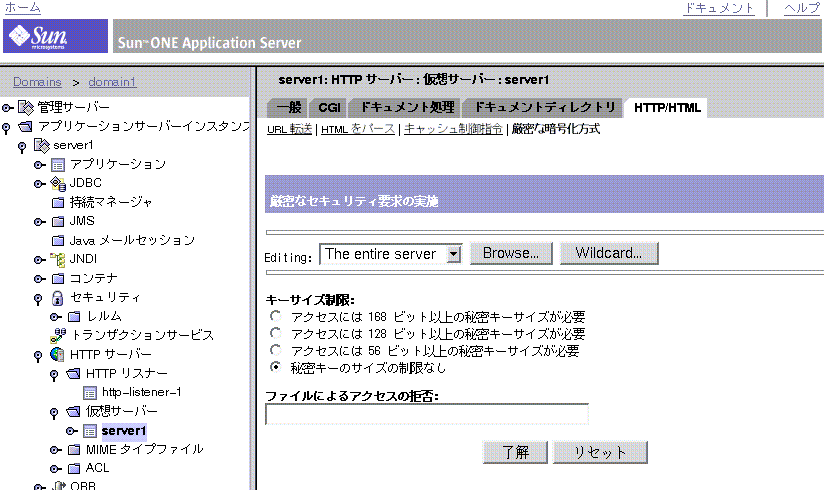The image size is (824, 490).
Task: Click the HTTP サーバー globe icon
Action: (57, 354)
